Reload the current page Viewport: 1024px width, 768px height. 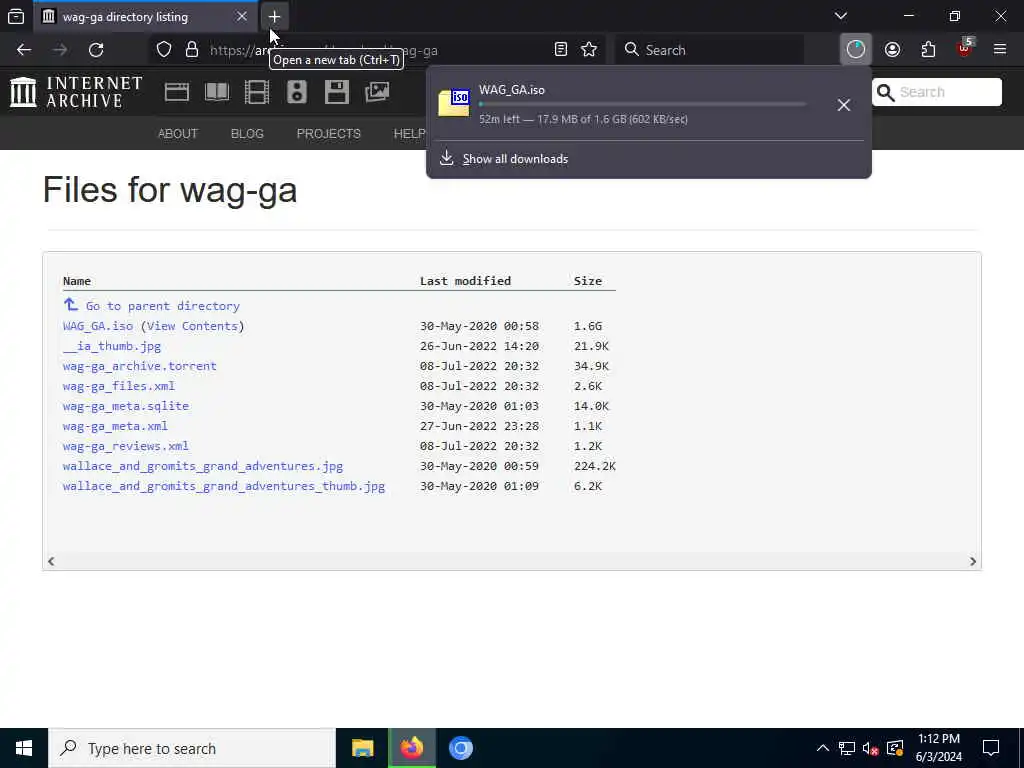(96, 50)
